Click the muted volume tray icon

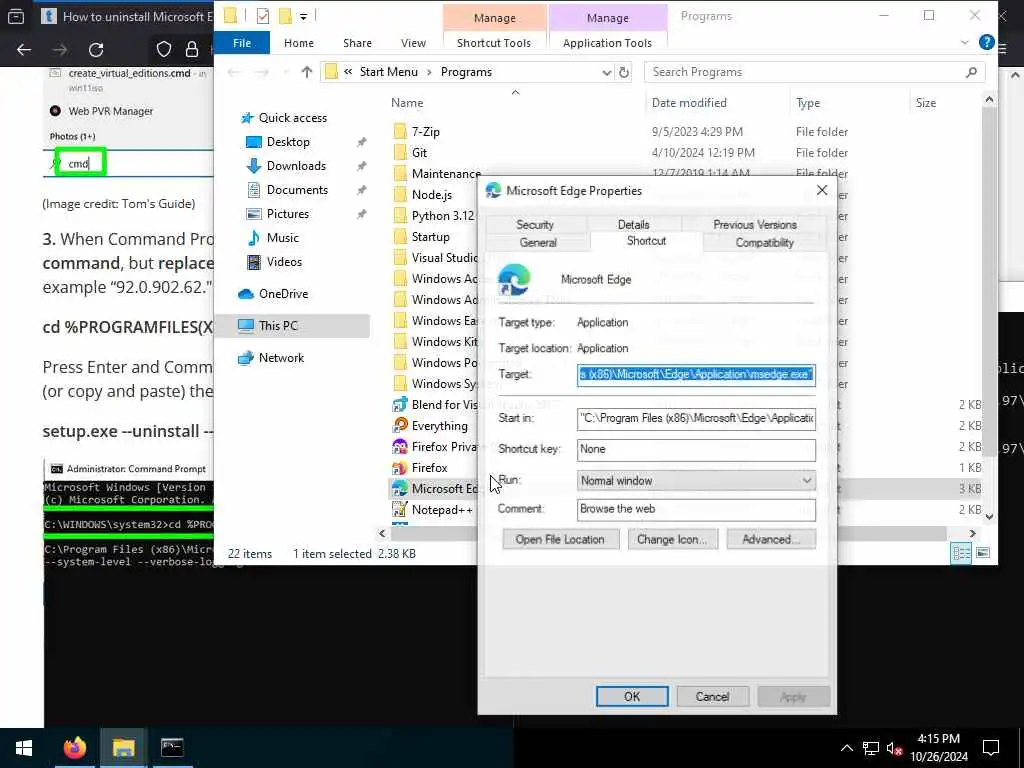pos(894,749)
